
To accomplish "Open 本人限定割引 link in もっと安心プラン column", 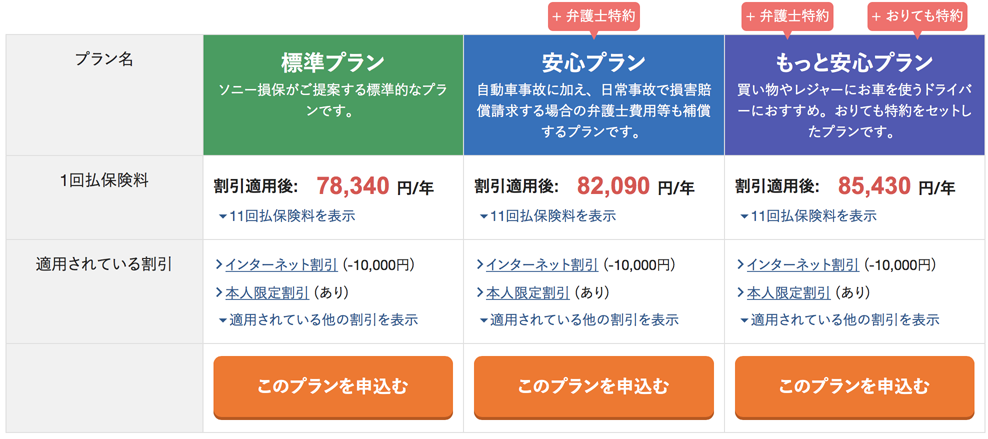I will 789,292.
